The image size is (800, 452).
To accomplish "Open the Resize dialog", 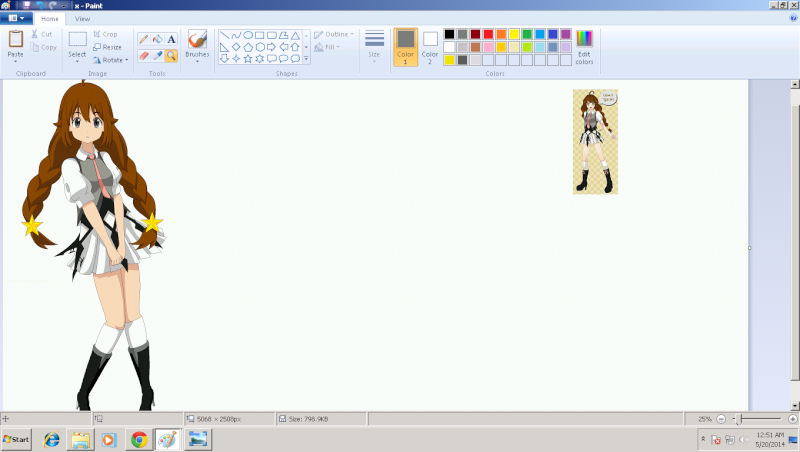I will tap(107, 47).
